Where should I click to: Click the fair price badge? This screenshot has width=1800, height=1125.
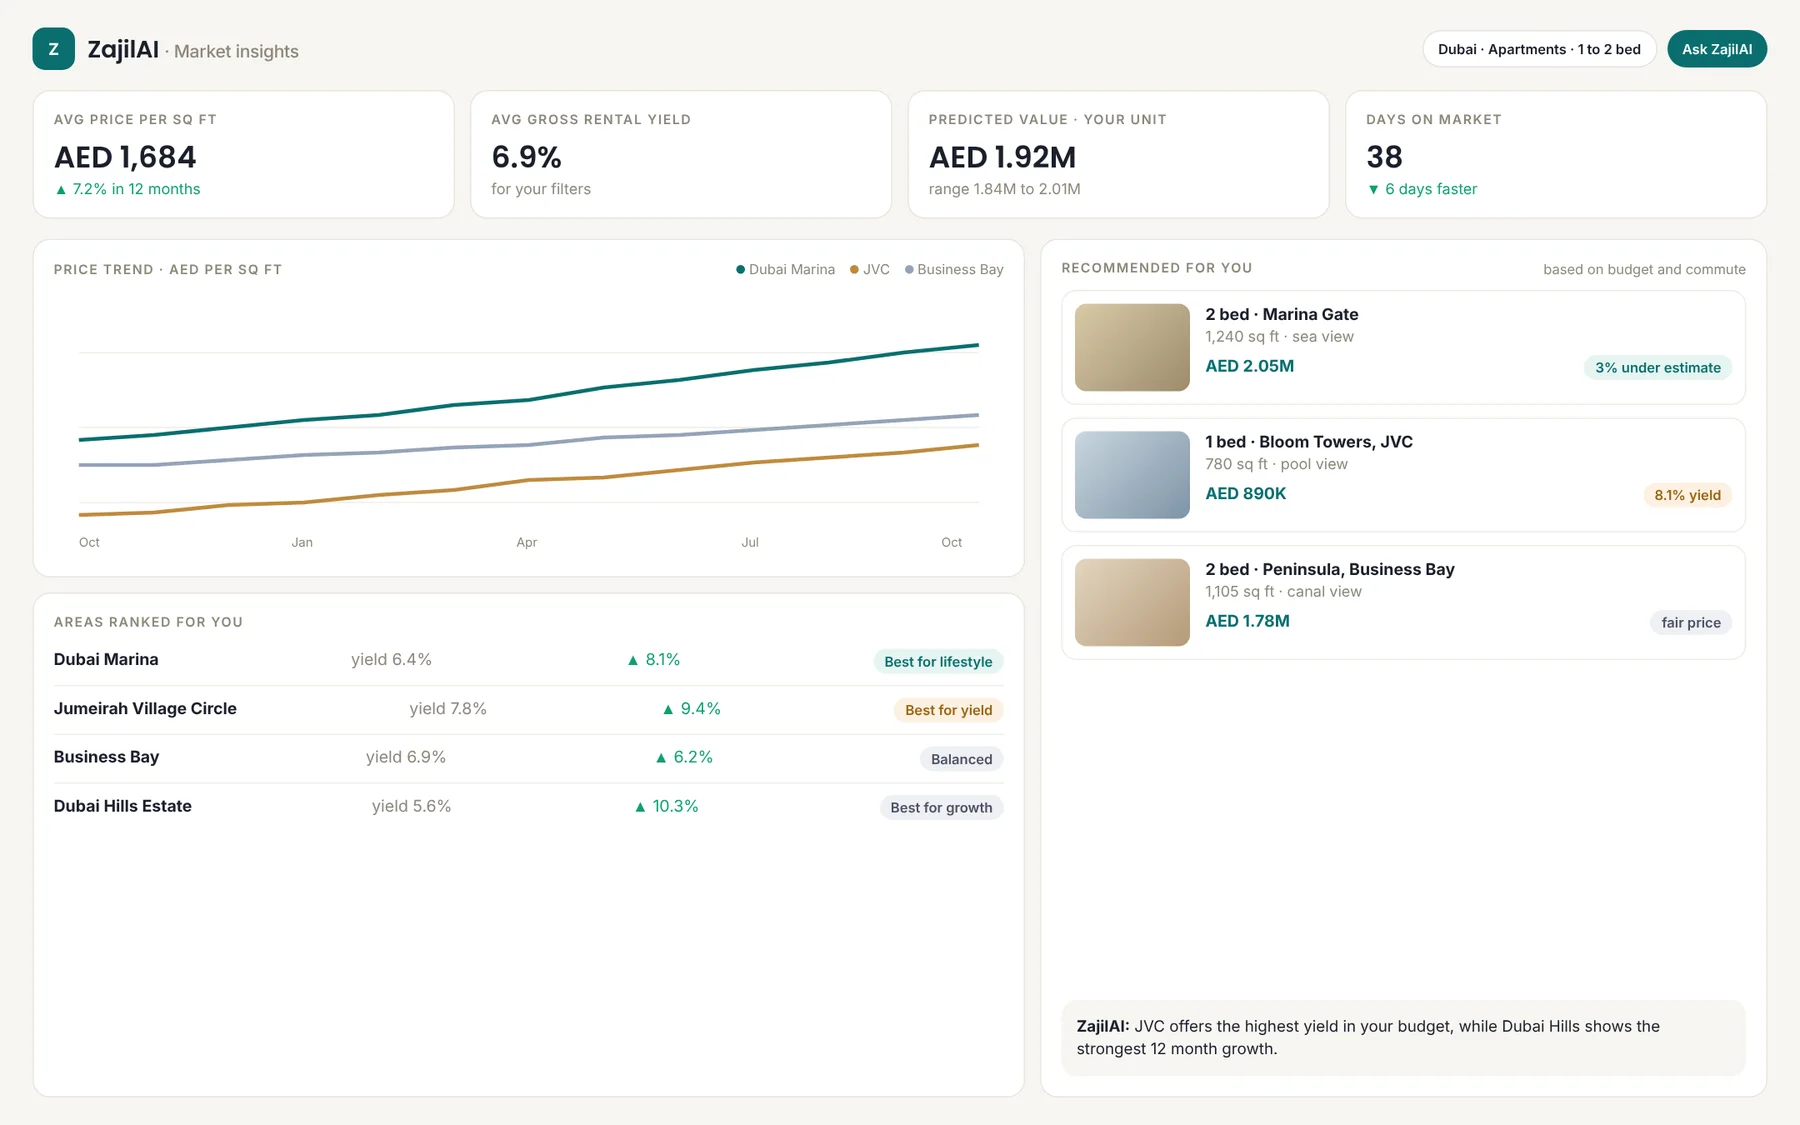(x=1690, y=623)
